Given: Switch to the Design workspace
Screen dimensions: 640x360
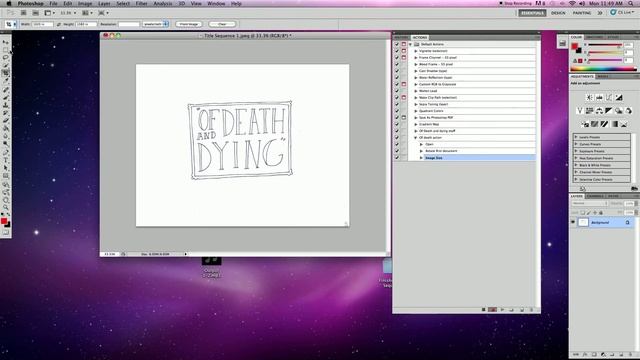Looking at the screenshot, I should tap(558, 13).
